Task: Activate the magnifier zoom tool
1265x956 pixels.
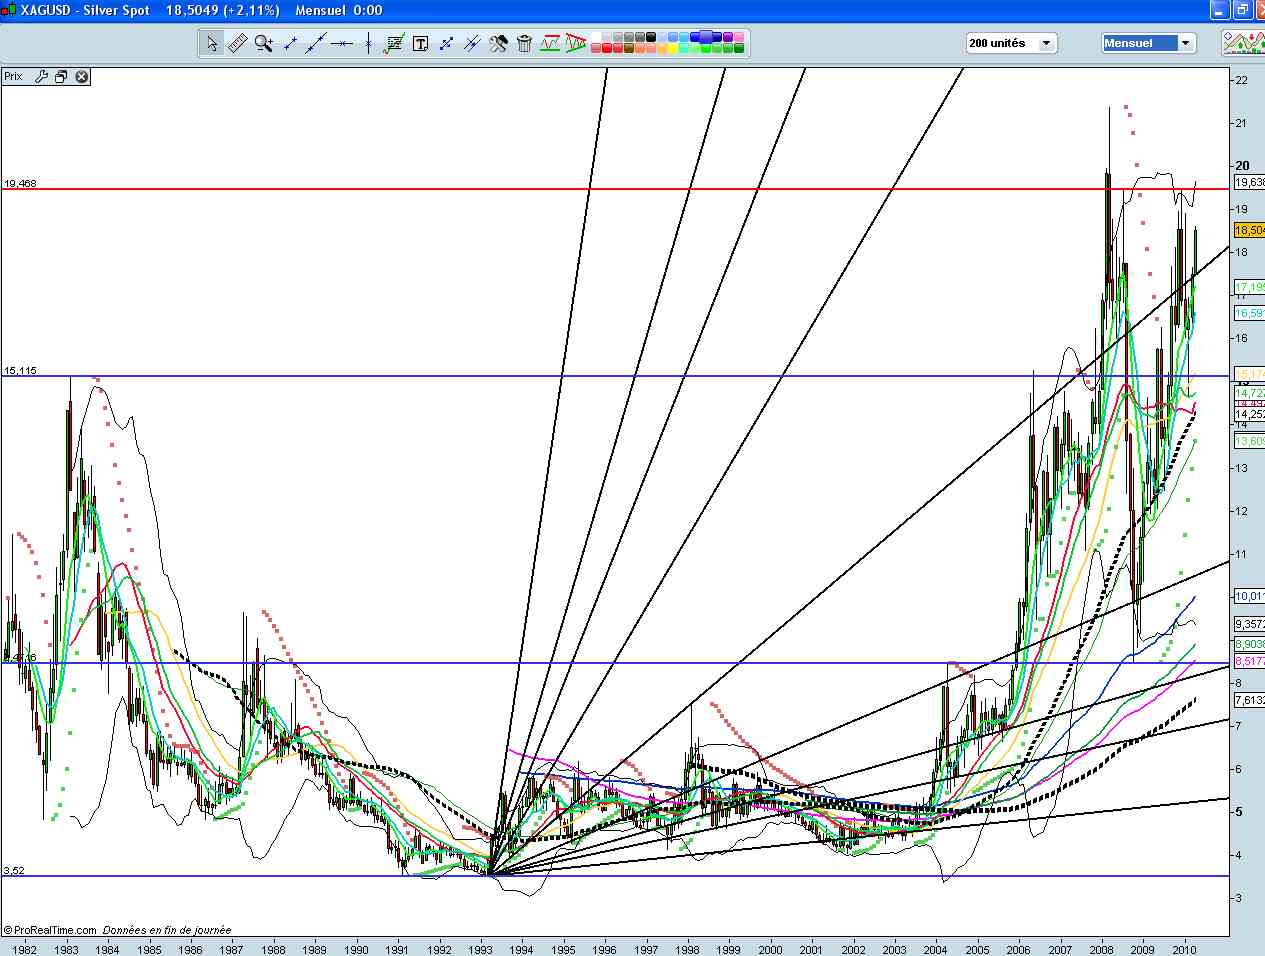Action: (263, 43)
